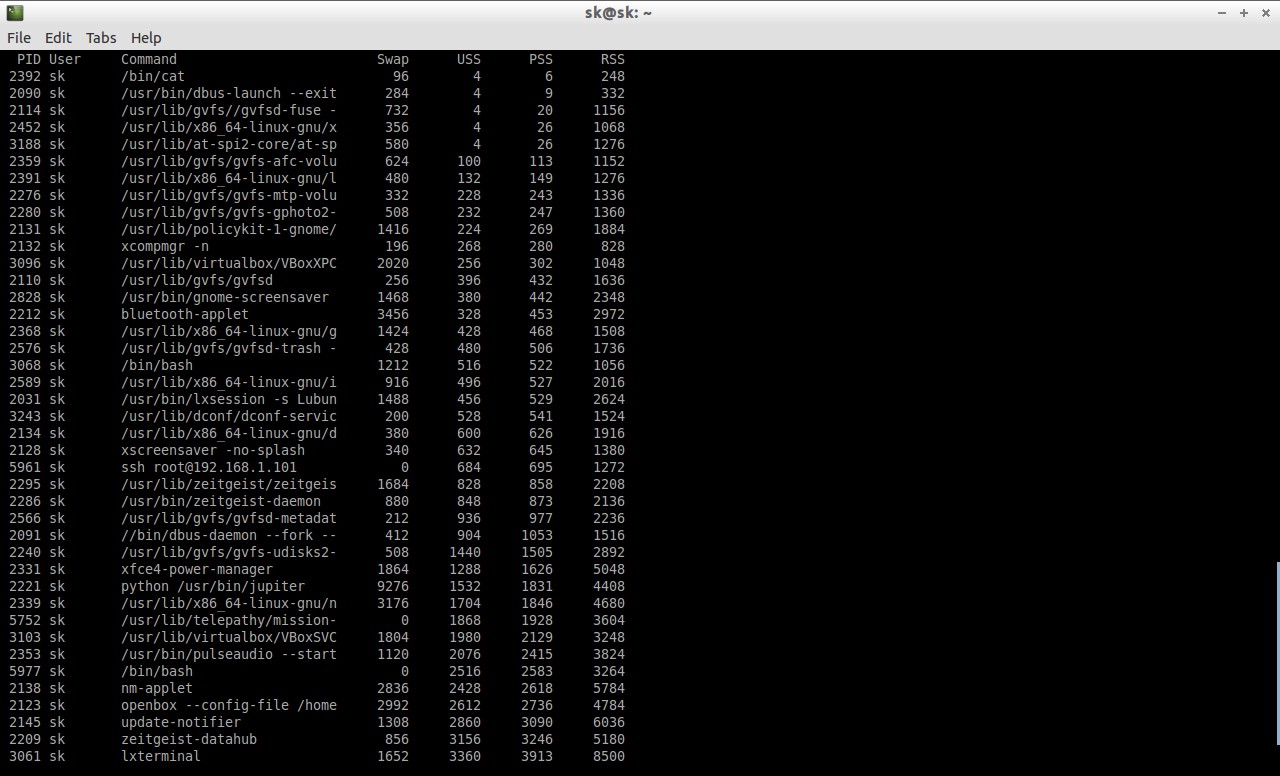Viewport: 1280px width, 776px height.
Task: Click the /usr/lib/at-spi2-core/at-sp command
Action: (229, 144)
